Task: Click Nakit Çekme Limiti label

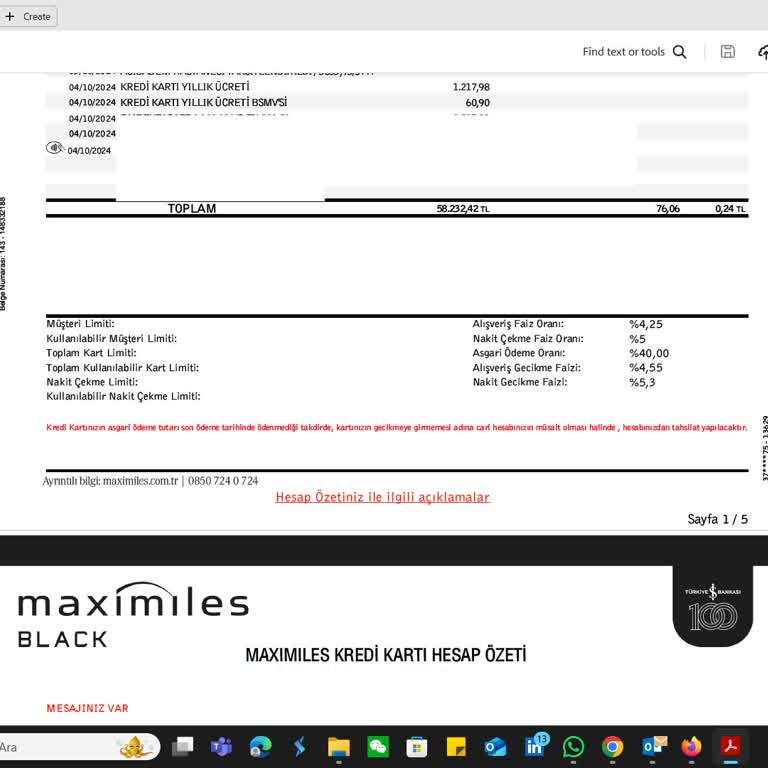Action: pyautogui.click(x=92, y=382)
